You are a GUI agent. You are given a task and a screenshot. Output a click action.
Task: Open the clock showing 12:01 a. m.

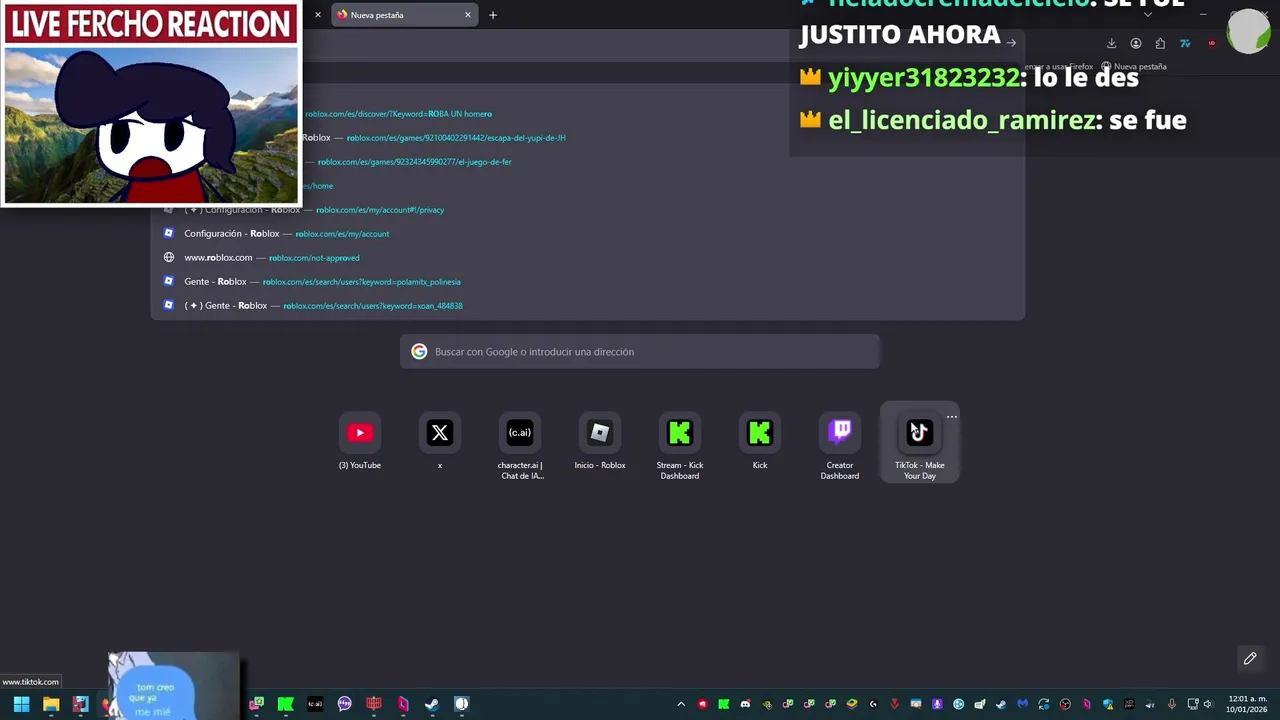(x=1248, y=704)
